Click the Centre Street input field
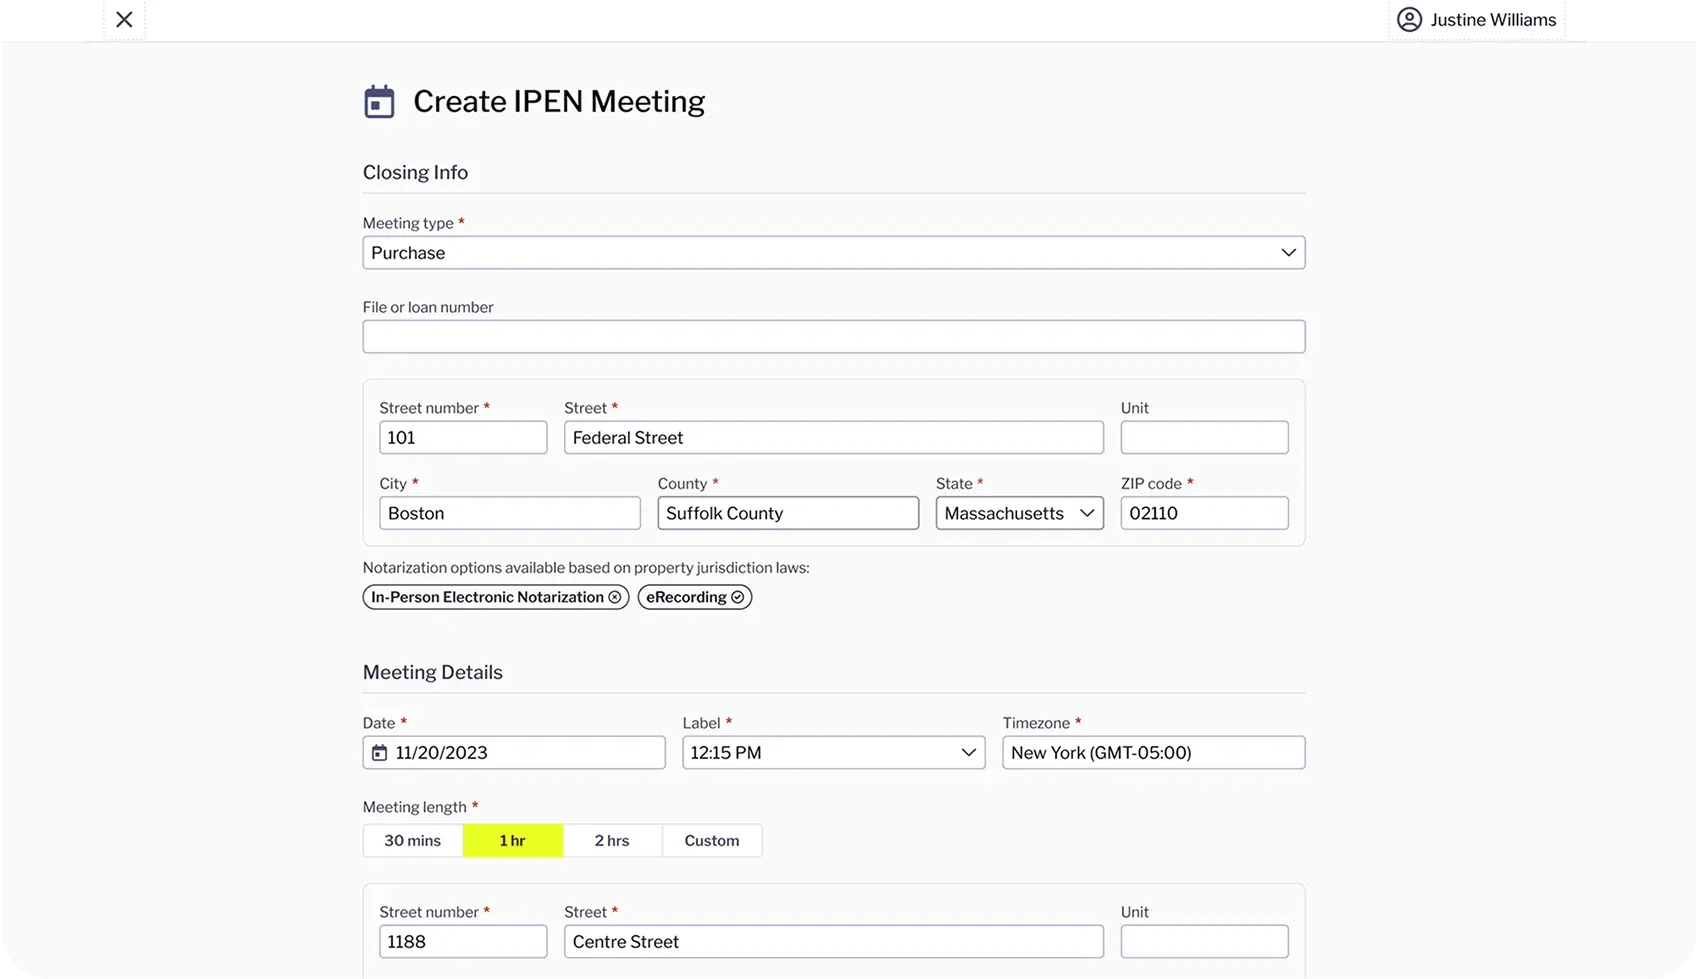 tap(833, 942)
